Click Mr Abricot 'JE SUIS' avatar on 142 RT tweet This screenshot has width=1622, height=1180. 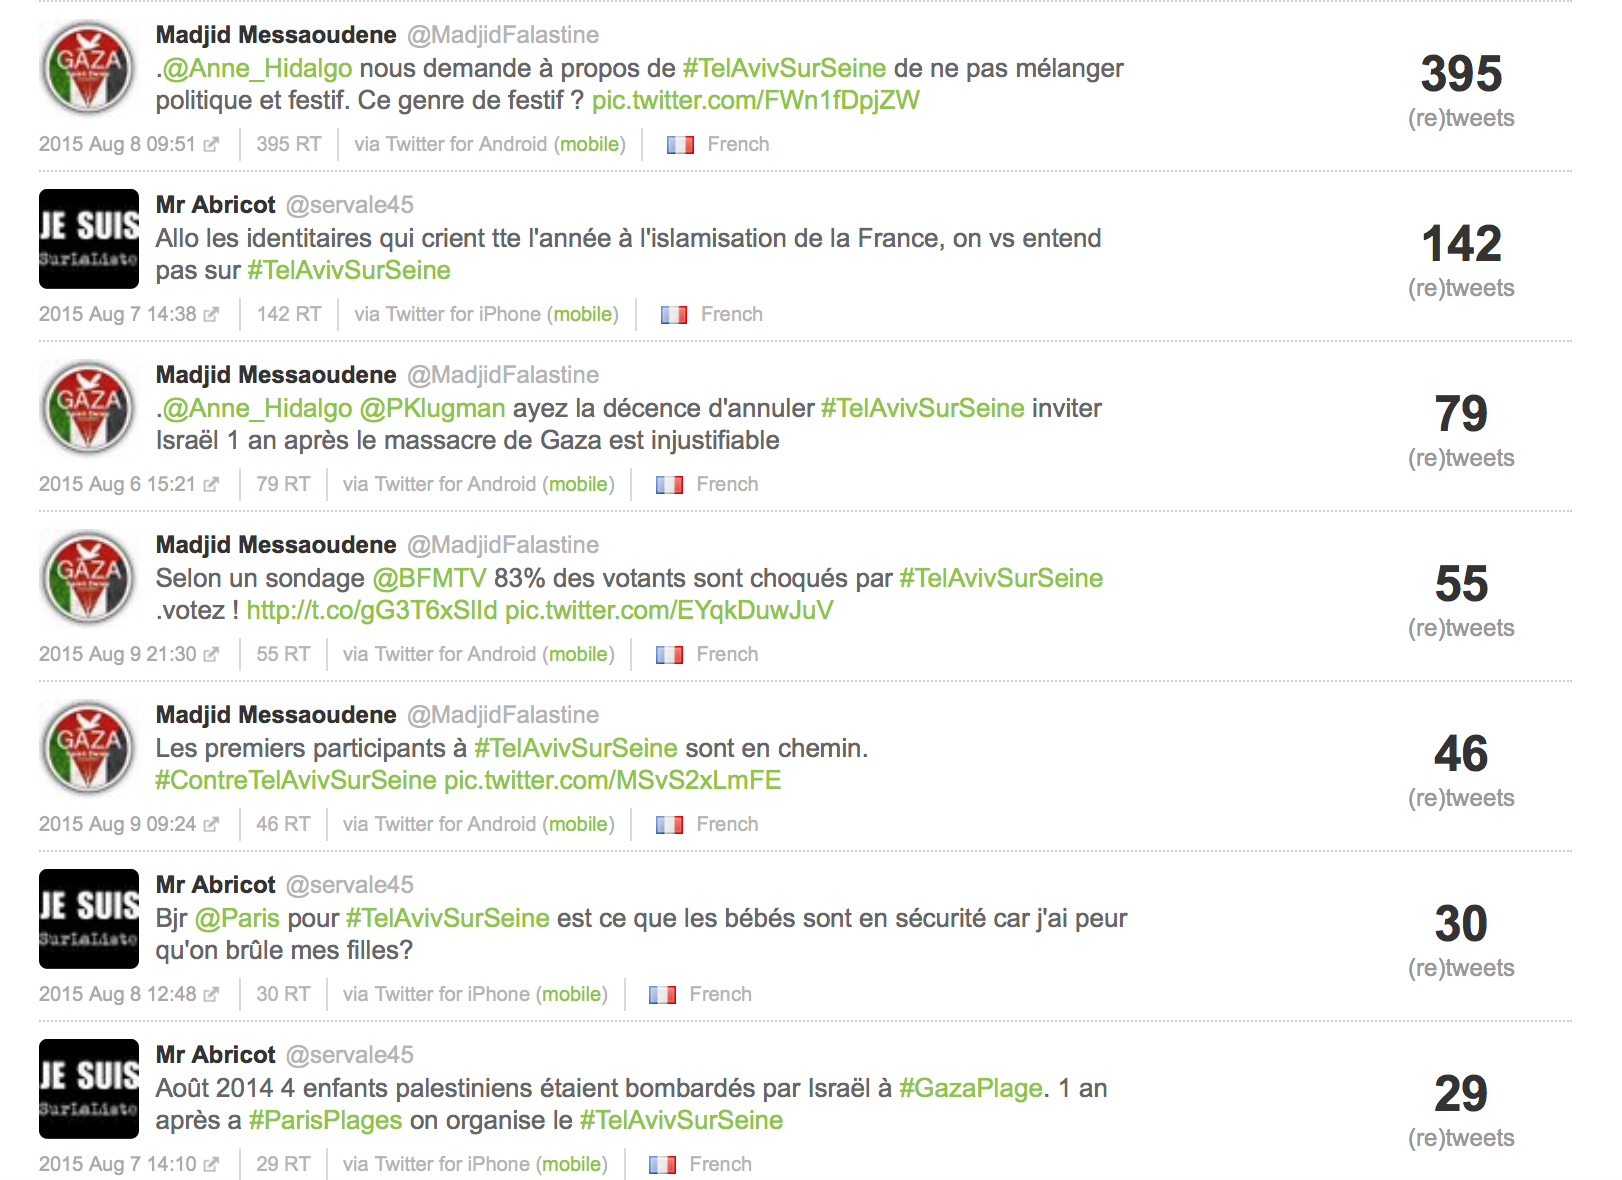89,239
